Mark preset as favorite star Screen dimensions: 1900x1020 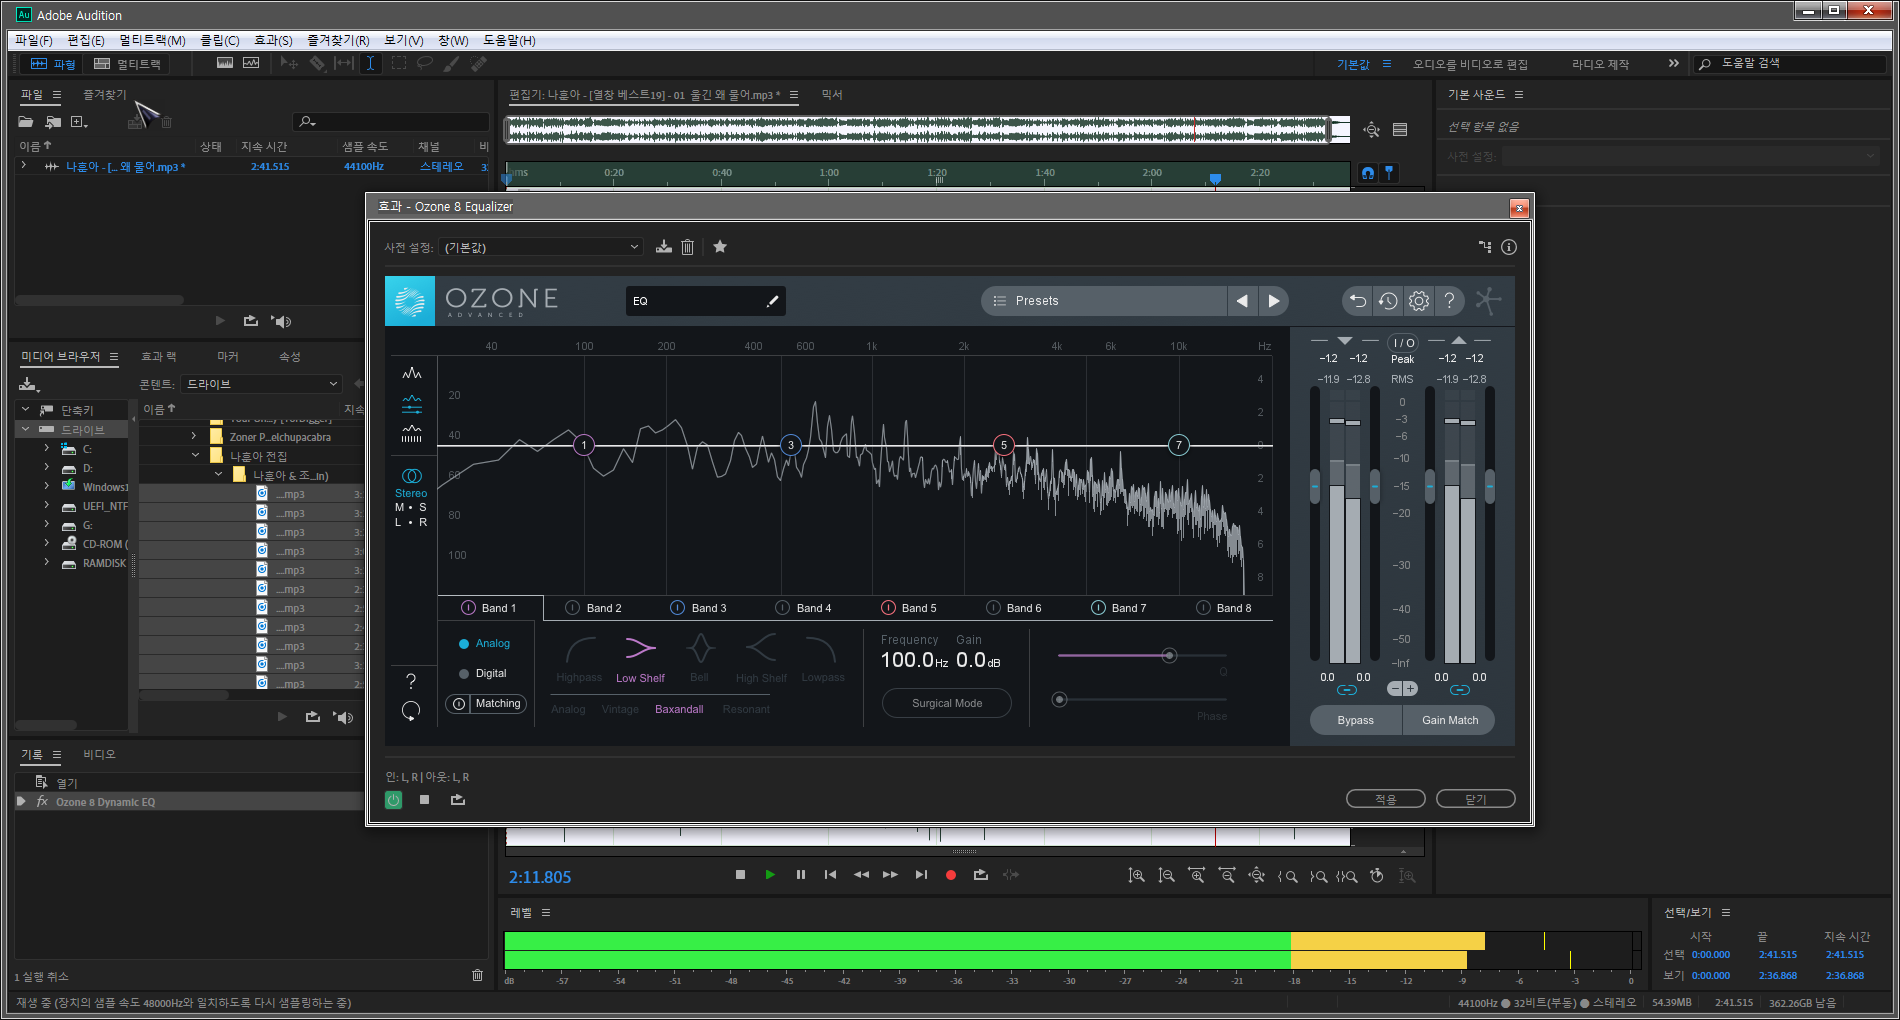point(720,247)
